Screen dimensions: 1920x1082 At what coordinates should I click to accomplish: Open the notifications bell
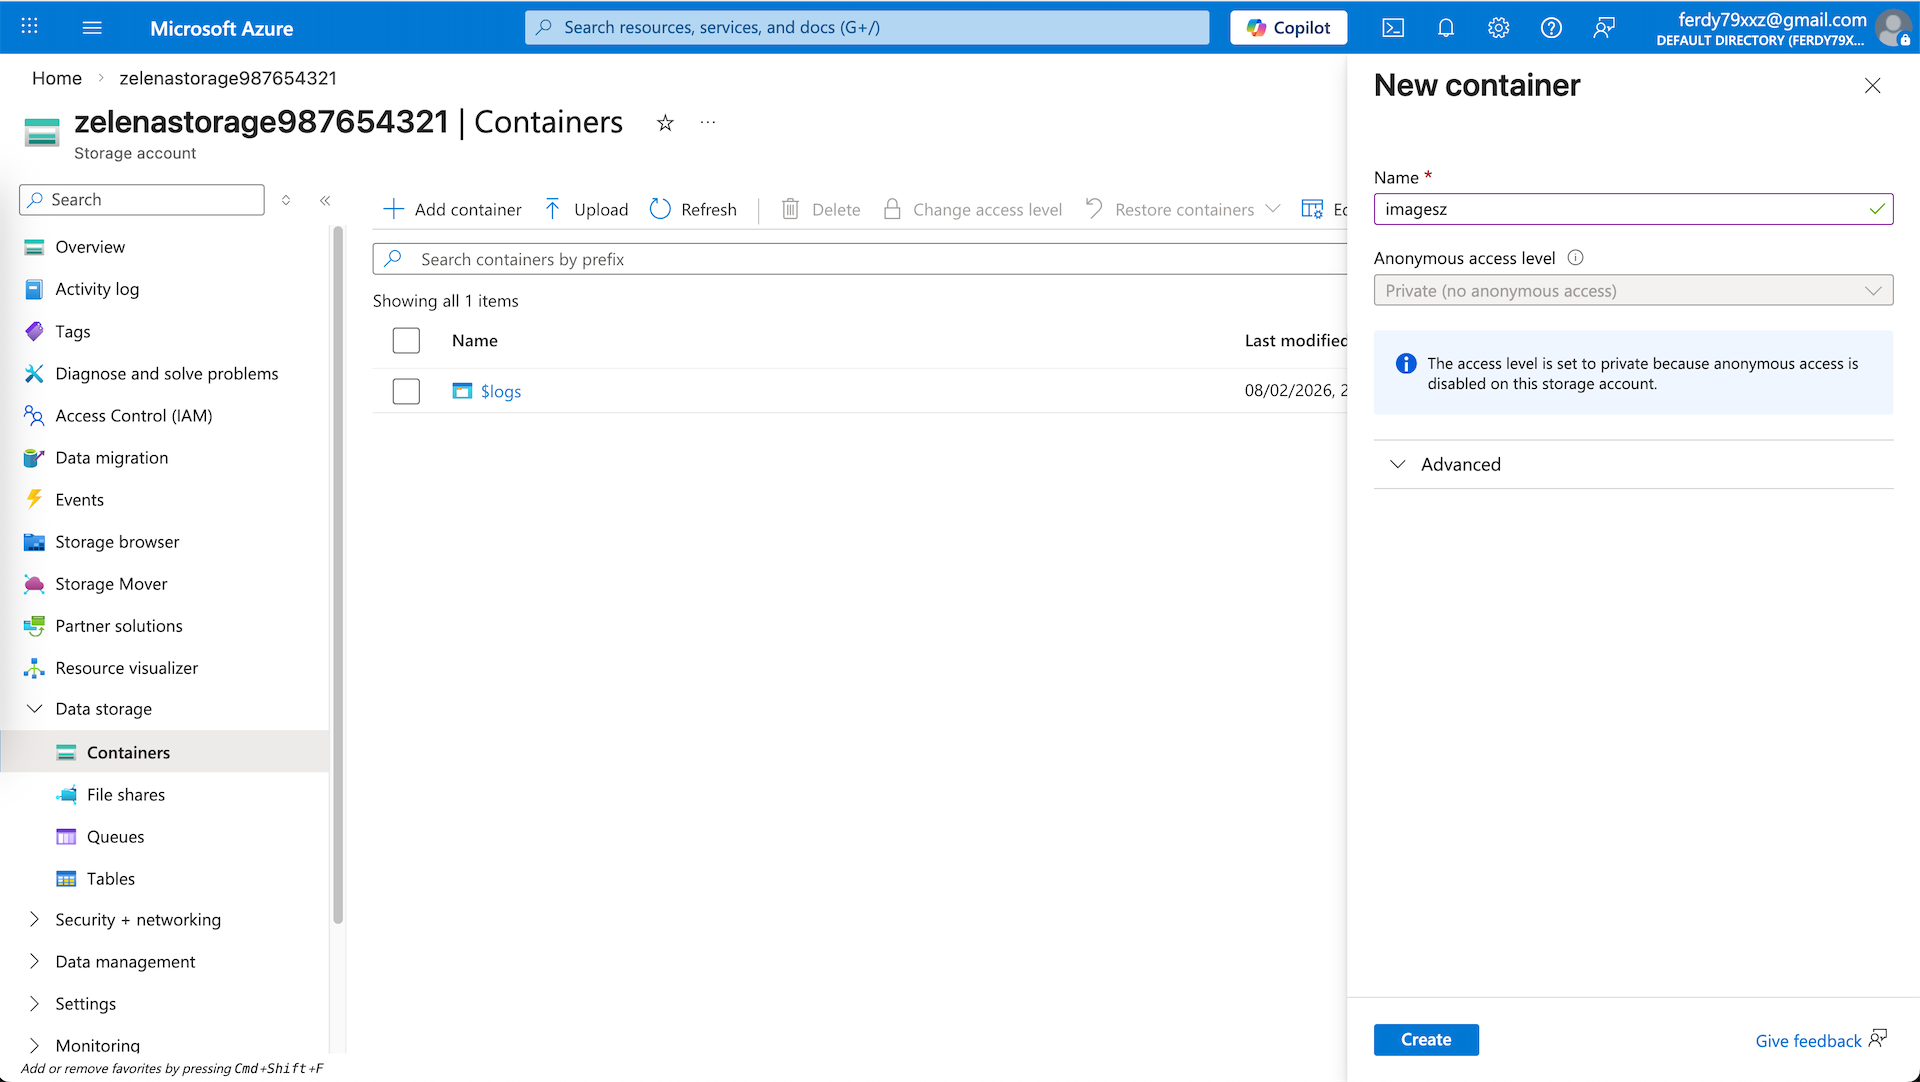click(x=1446, y=28)
